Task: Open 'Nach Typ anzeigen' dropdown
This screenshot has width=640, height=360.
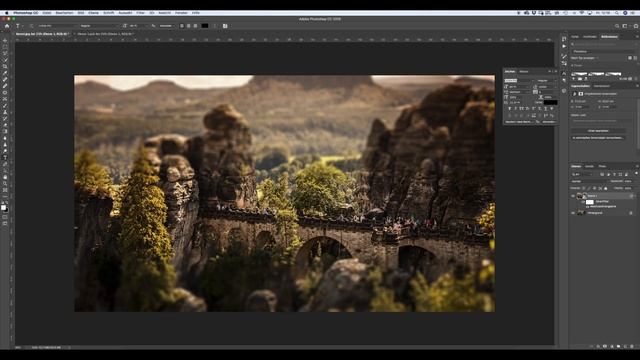Action: click(585, 58)
